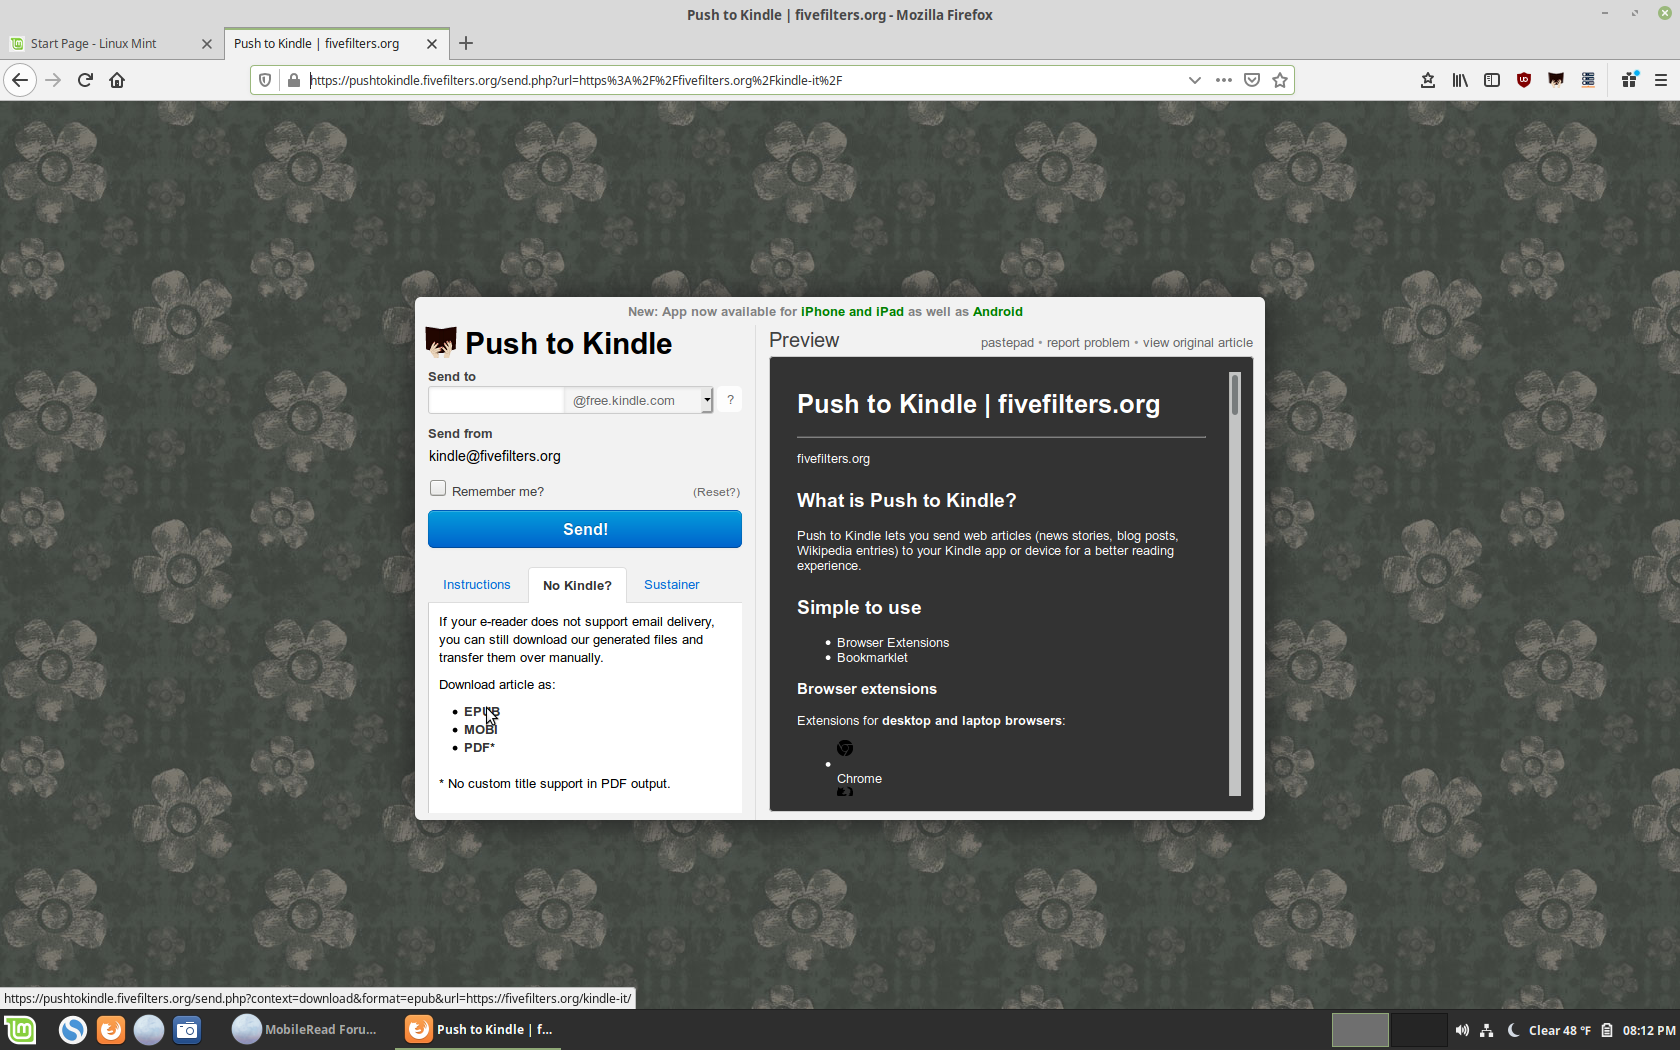Viewport: 1680px width, 1050px height.
Task: Switch to the second workspace
Action: point(1418,1030)
